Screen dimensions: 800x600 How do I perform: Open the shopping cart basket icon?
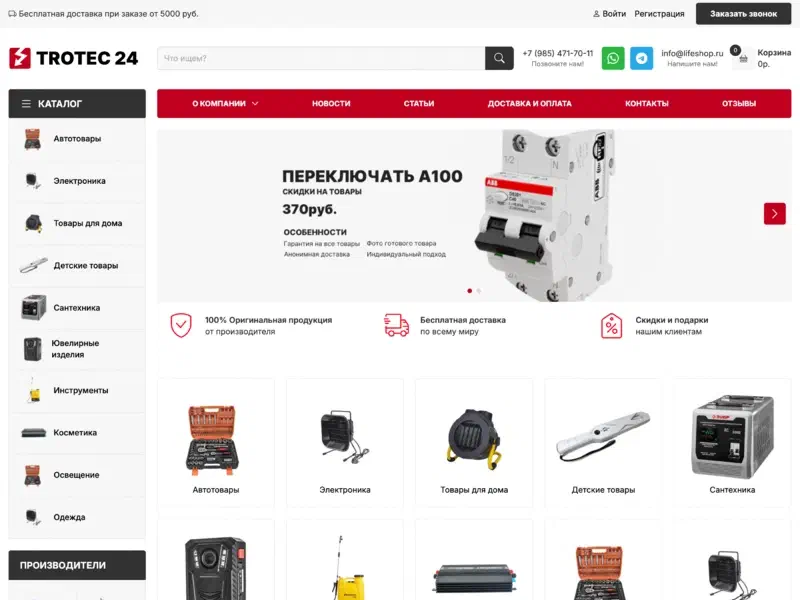pos(743,59)
